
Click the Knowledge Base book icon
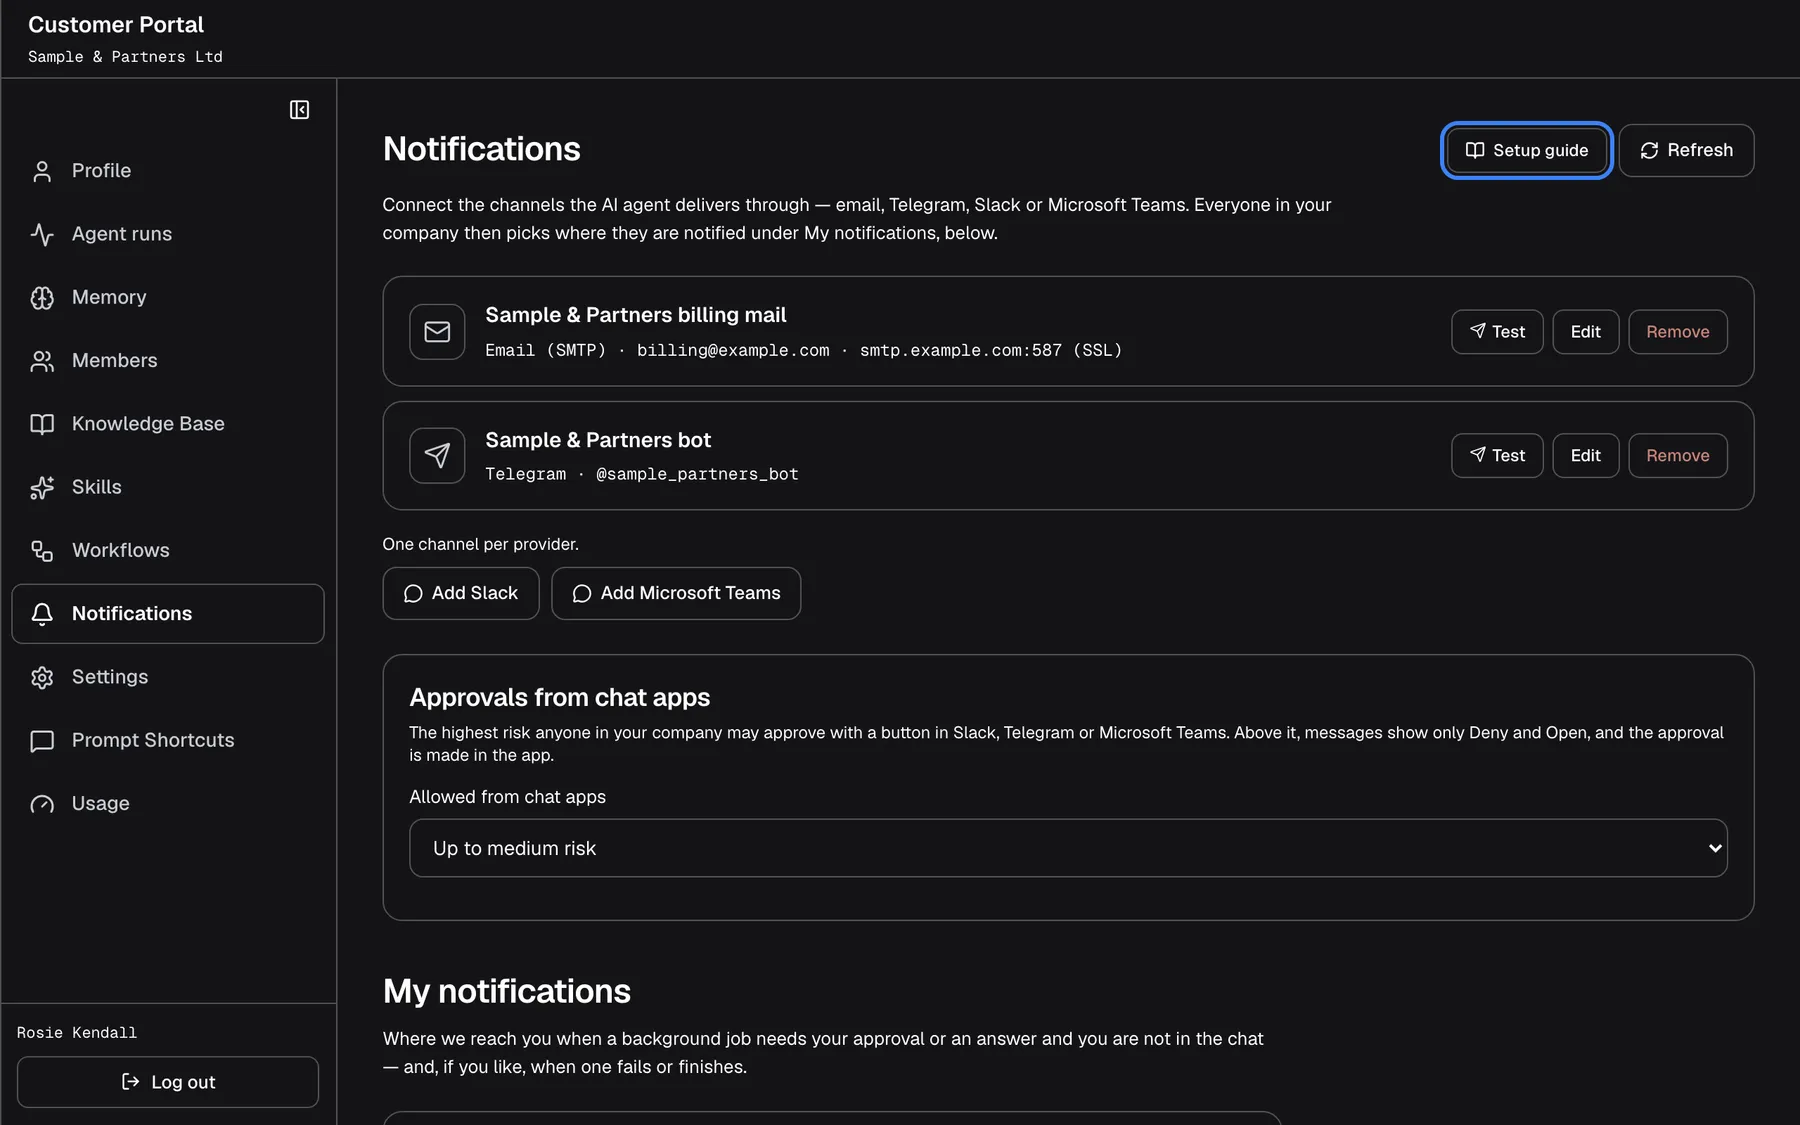[x=42, y=424]
